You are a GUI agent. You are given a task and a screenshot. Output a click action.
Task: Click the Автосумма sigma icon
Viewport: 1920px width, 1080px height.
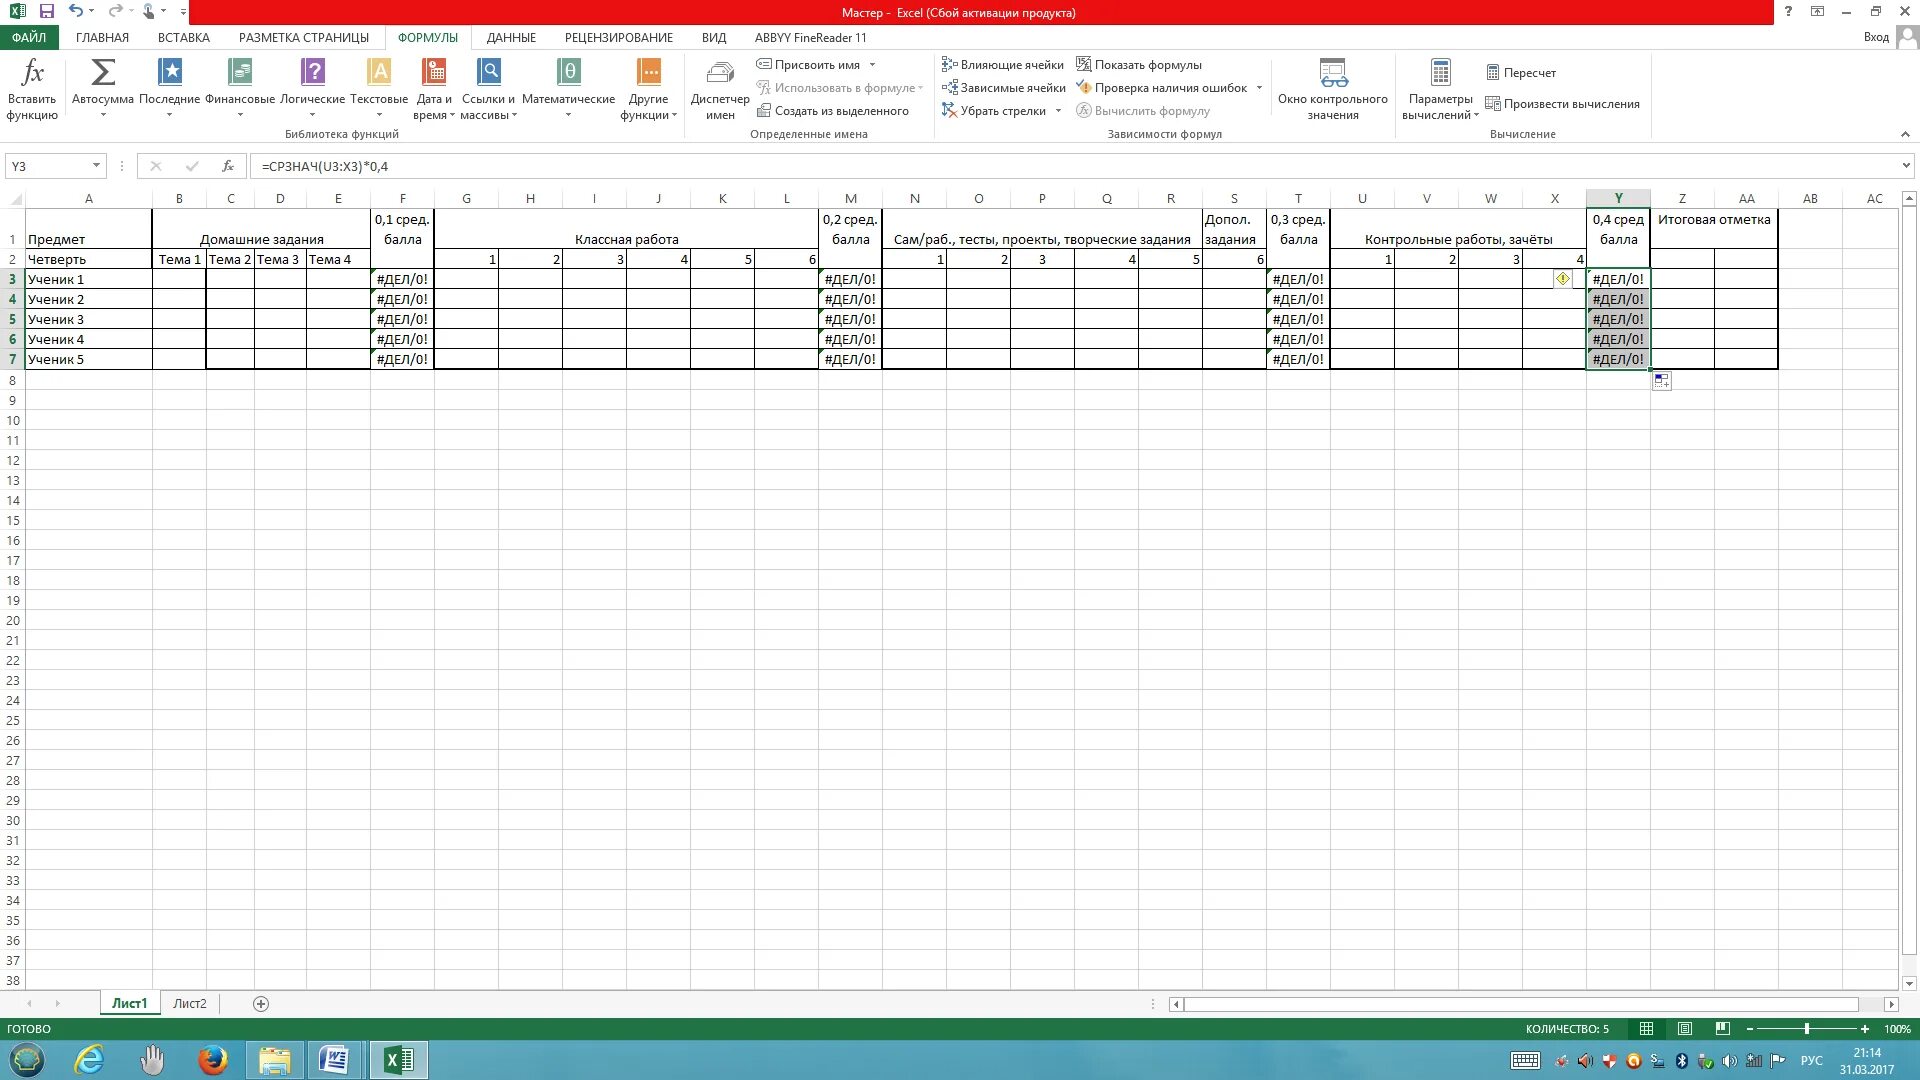(x=103, y=73)
